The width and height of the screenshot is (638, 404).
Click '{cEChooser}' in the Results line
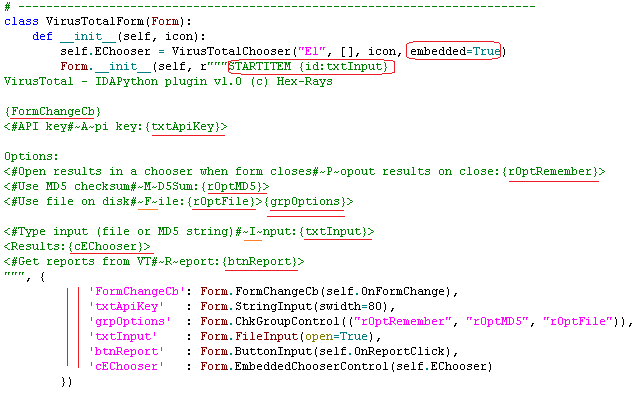click(x=106, y=247)
